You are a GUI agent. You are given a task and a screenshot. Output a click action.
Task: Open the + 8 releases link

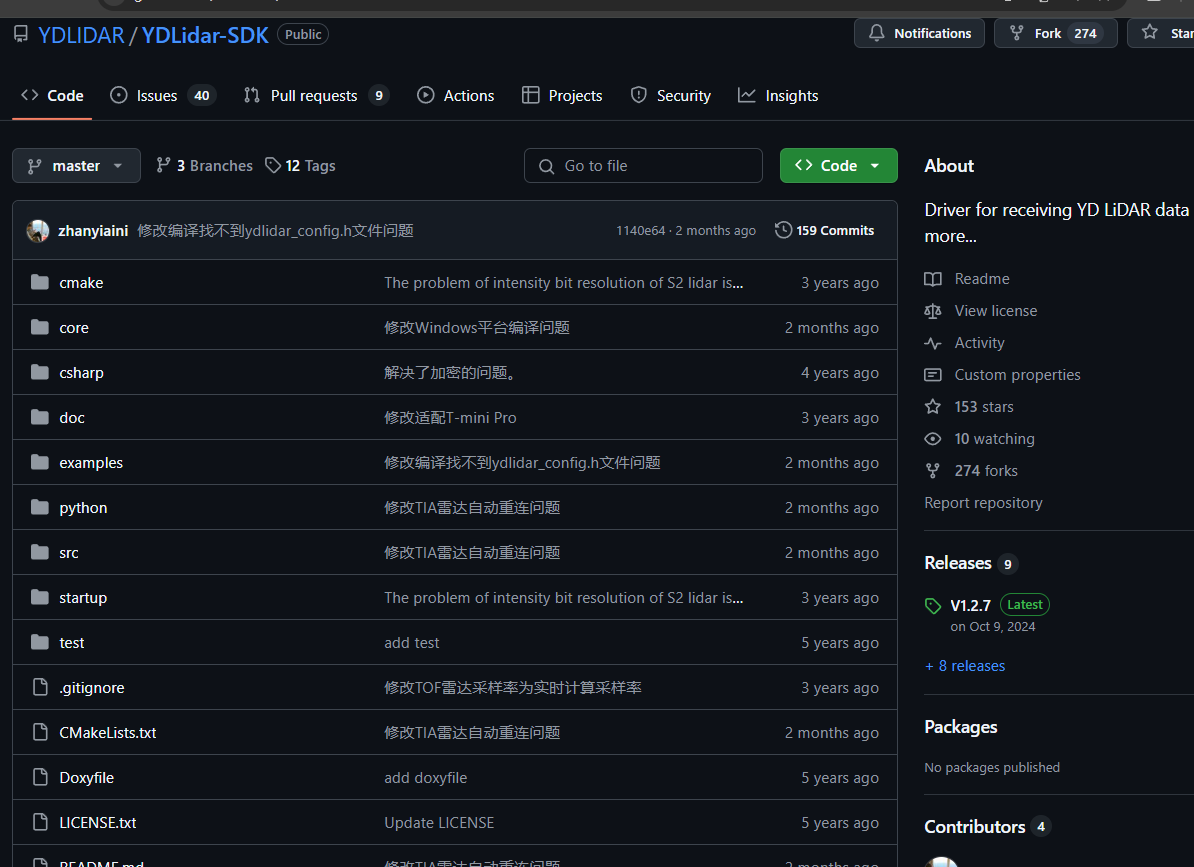[x=965, y=665]
